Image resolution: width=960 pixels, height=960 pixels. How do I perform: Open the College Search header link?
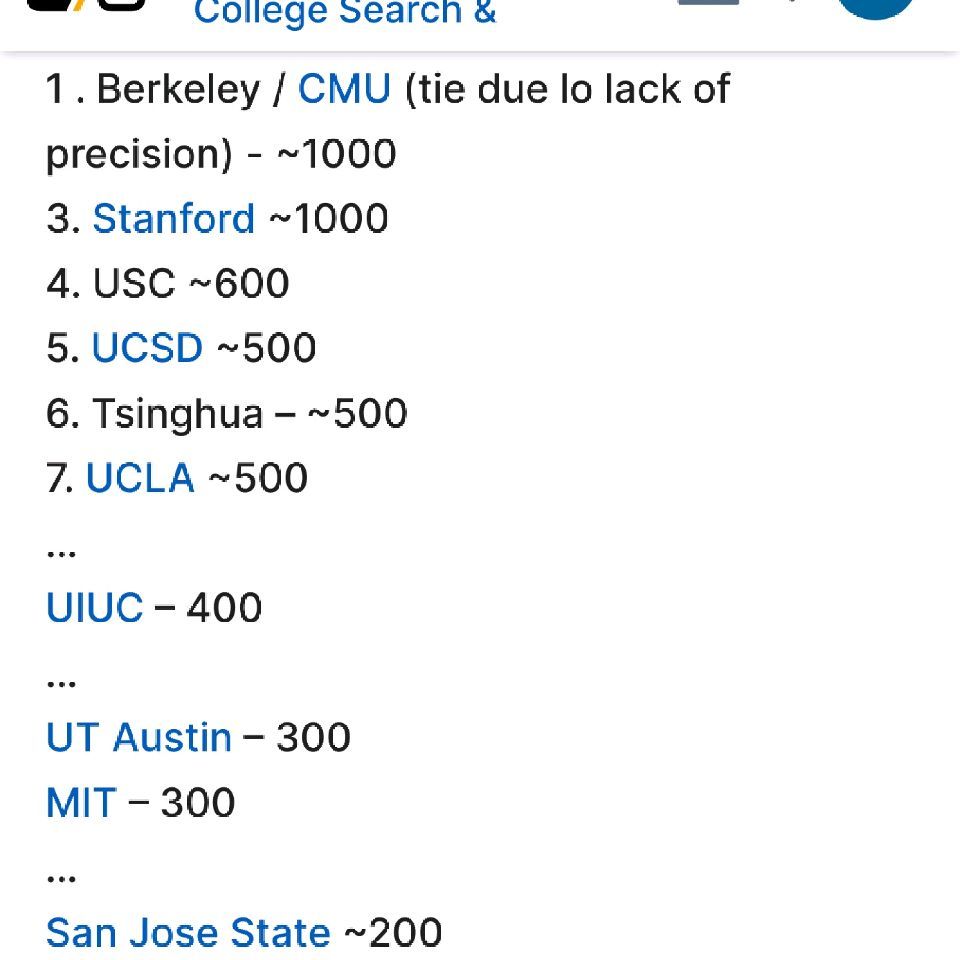pyautogui.click(x=344, y=14)
